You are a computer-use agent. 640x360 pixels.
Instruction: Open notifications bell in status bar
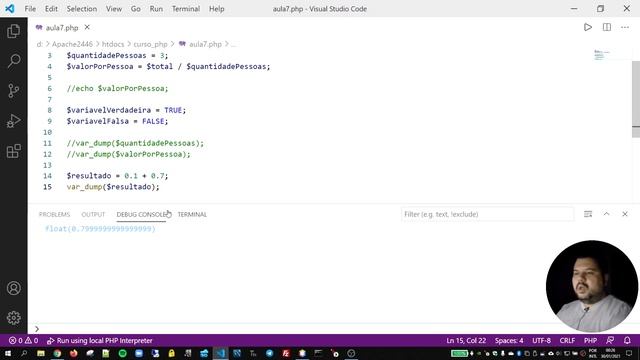627,340
